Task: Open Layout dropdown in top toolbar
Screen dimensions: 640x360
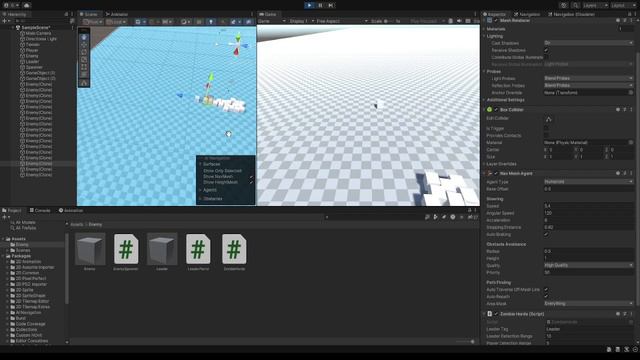Action: pos(623,5)
